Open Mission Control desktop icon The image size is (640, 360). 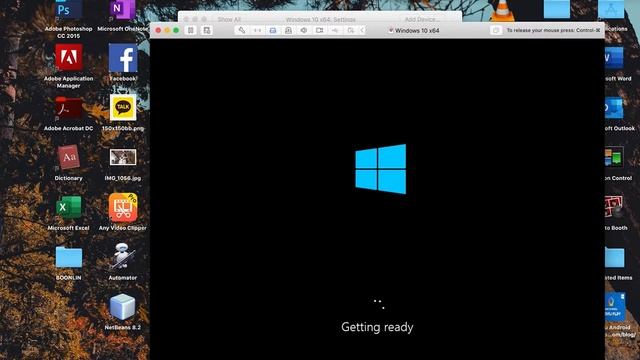click(614, 157)
